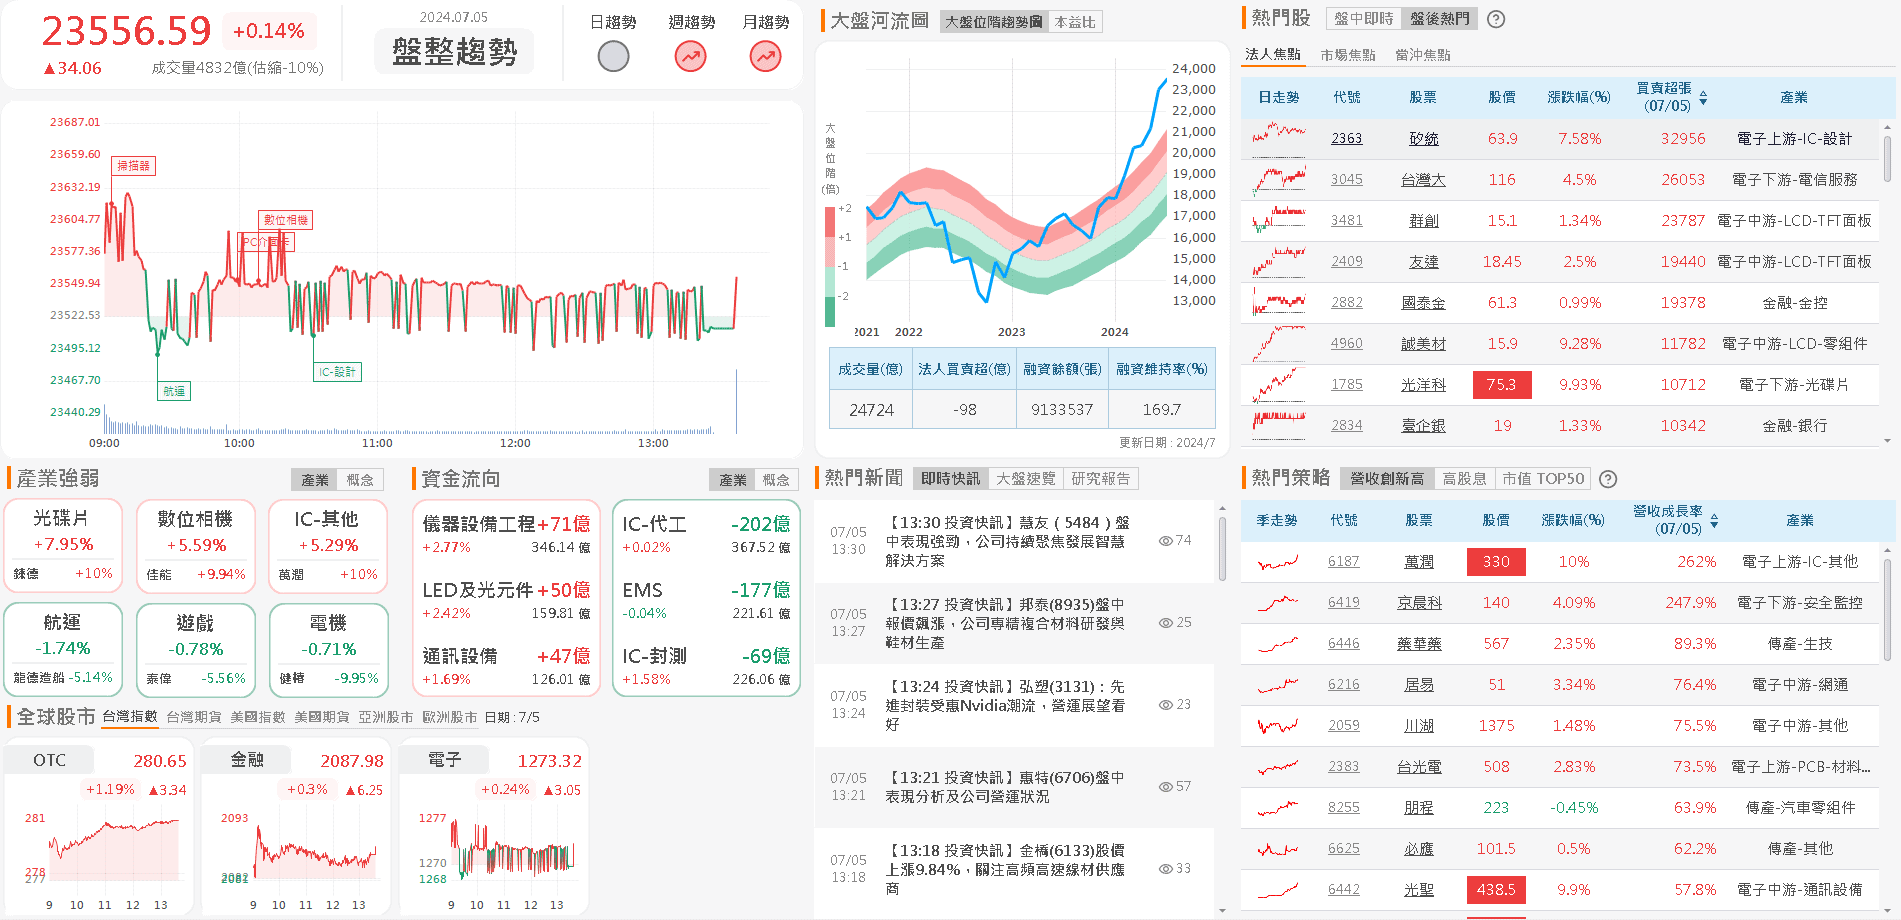This screenshot has width=1901, height=920.
Task: Select 產業 toggle in 產業強弱 section
Action: (x=315, y=480)
